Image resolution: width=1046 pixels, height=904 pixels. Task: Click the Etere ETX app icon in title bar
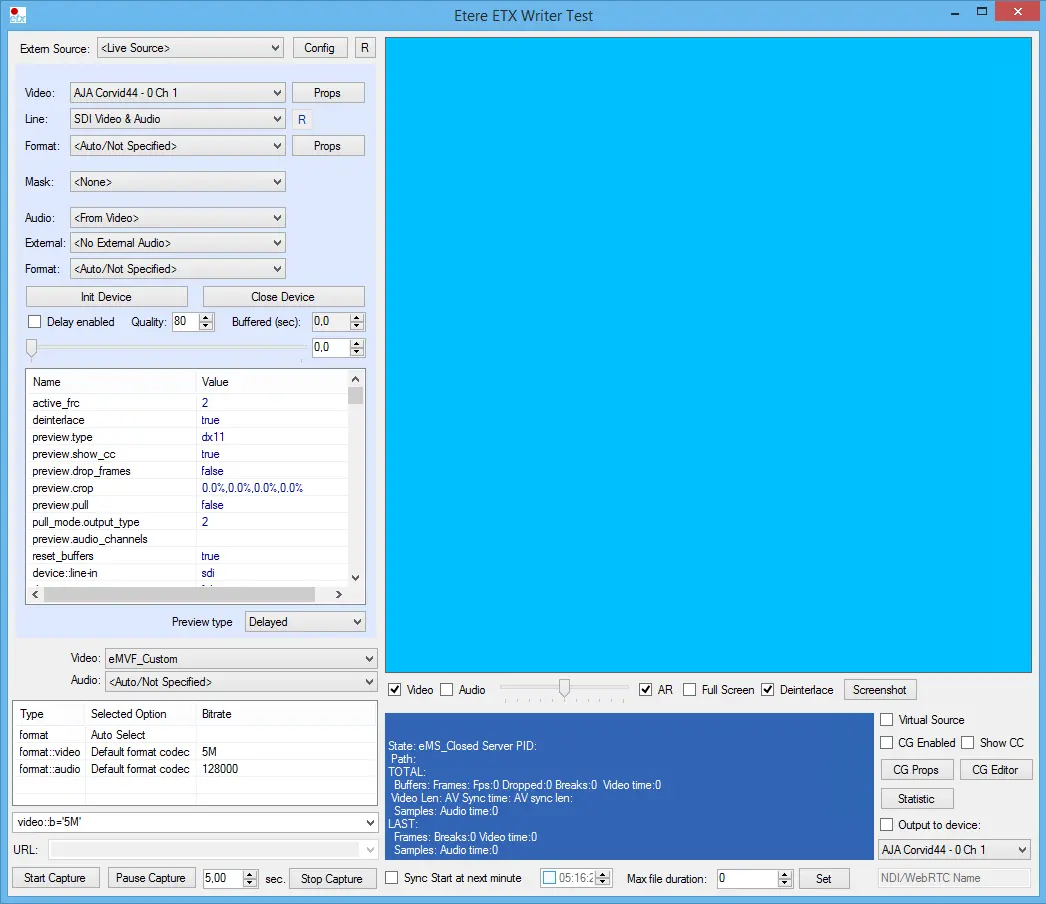coord(17,14)
